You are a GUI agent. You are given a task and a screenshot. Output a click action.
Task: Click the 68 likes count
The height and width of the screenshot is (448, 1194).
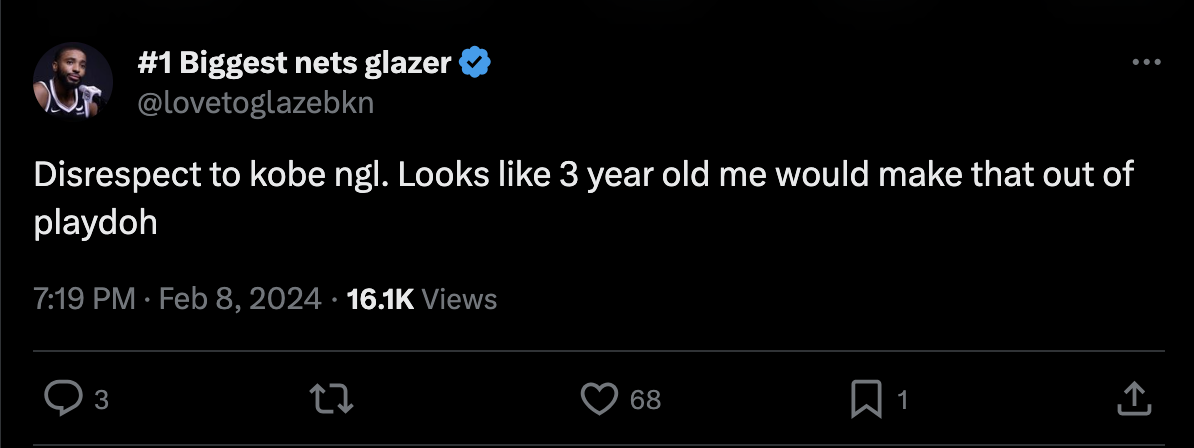[x=646, y=401]
